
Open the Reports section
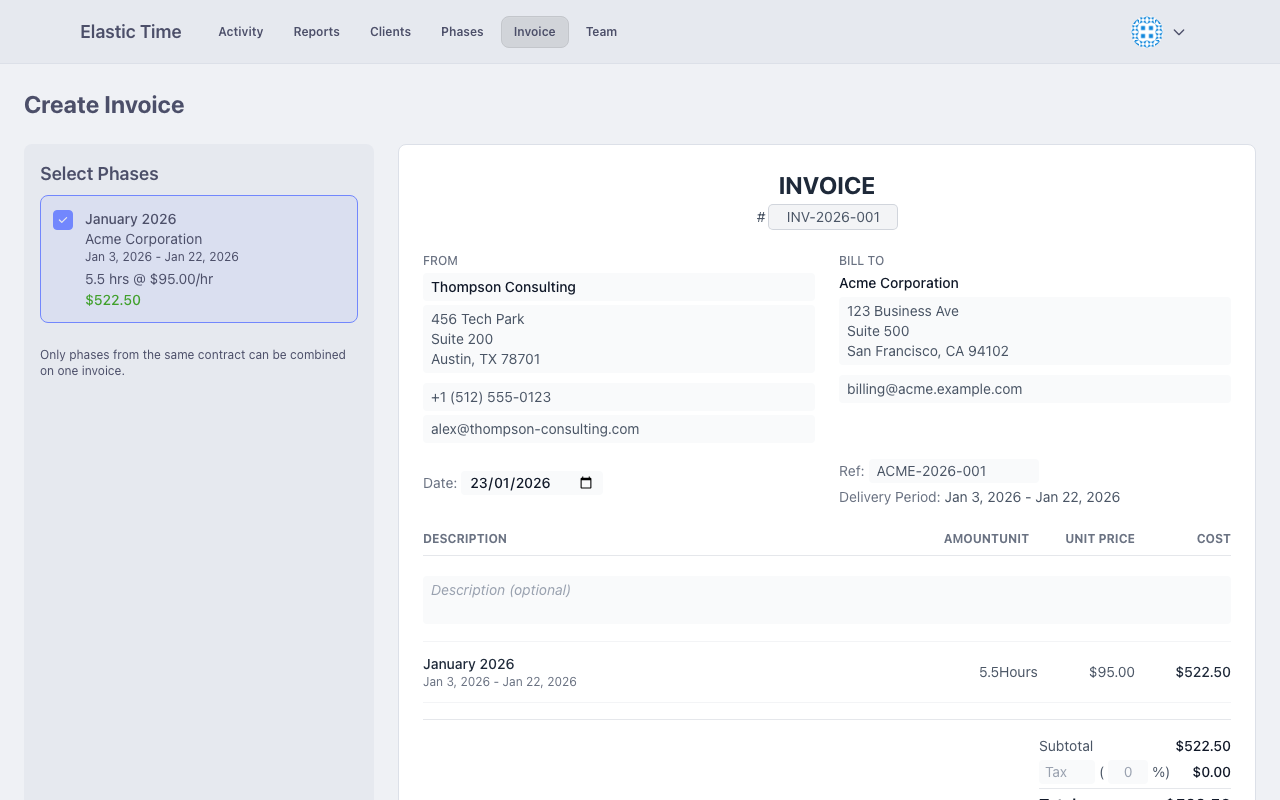click(x=316, y=31)
